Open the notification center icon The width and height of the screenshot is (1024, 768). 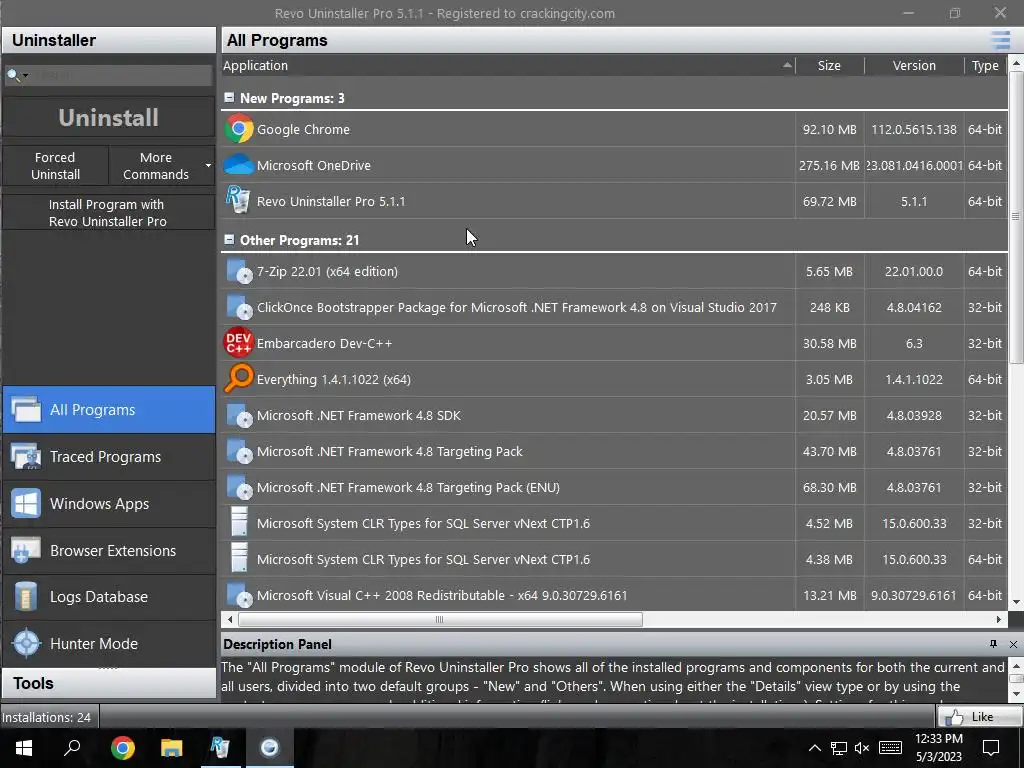coord(991,748)
